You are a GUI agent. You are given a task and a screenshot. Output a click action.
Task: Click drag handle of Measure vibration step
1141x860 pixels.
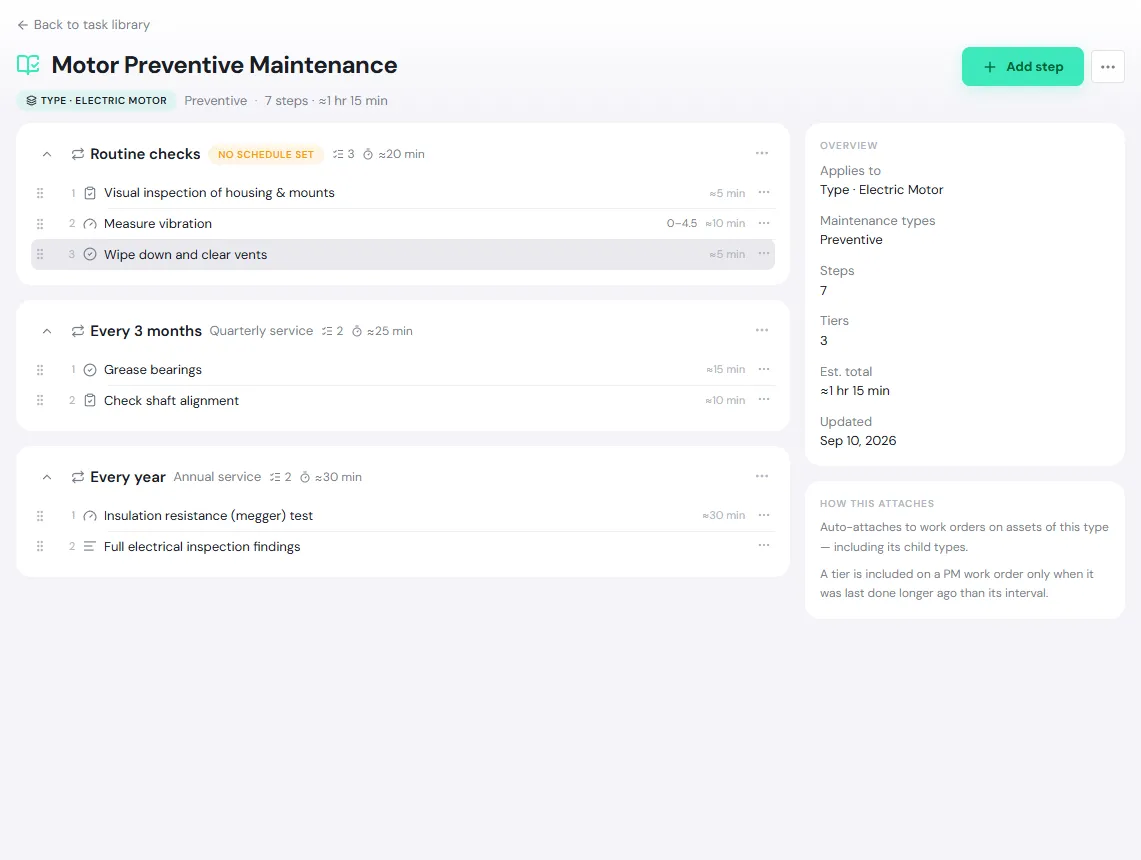point(40,223)
